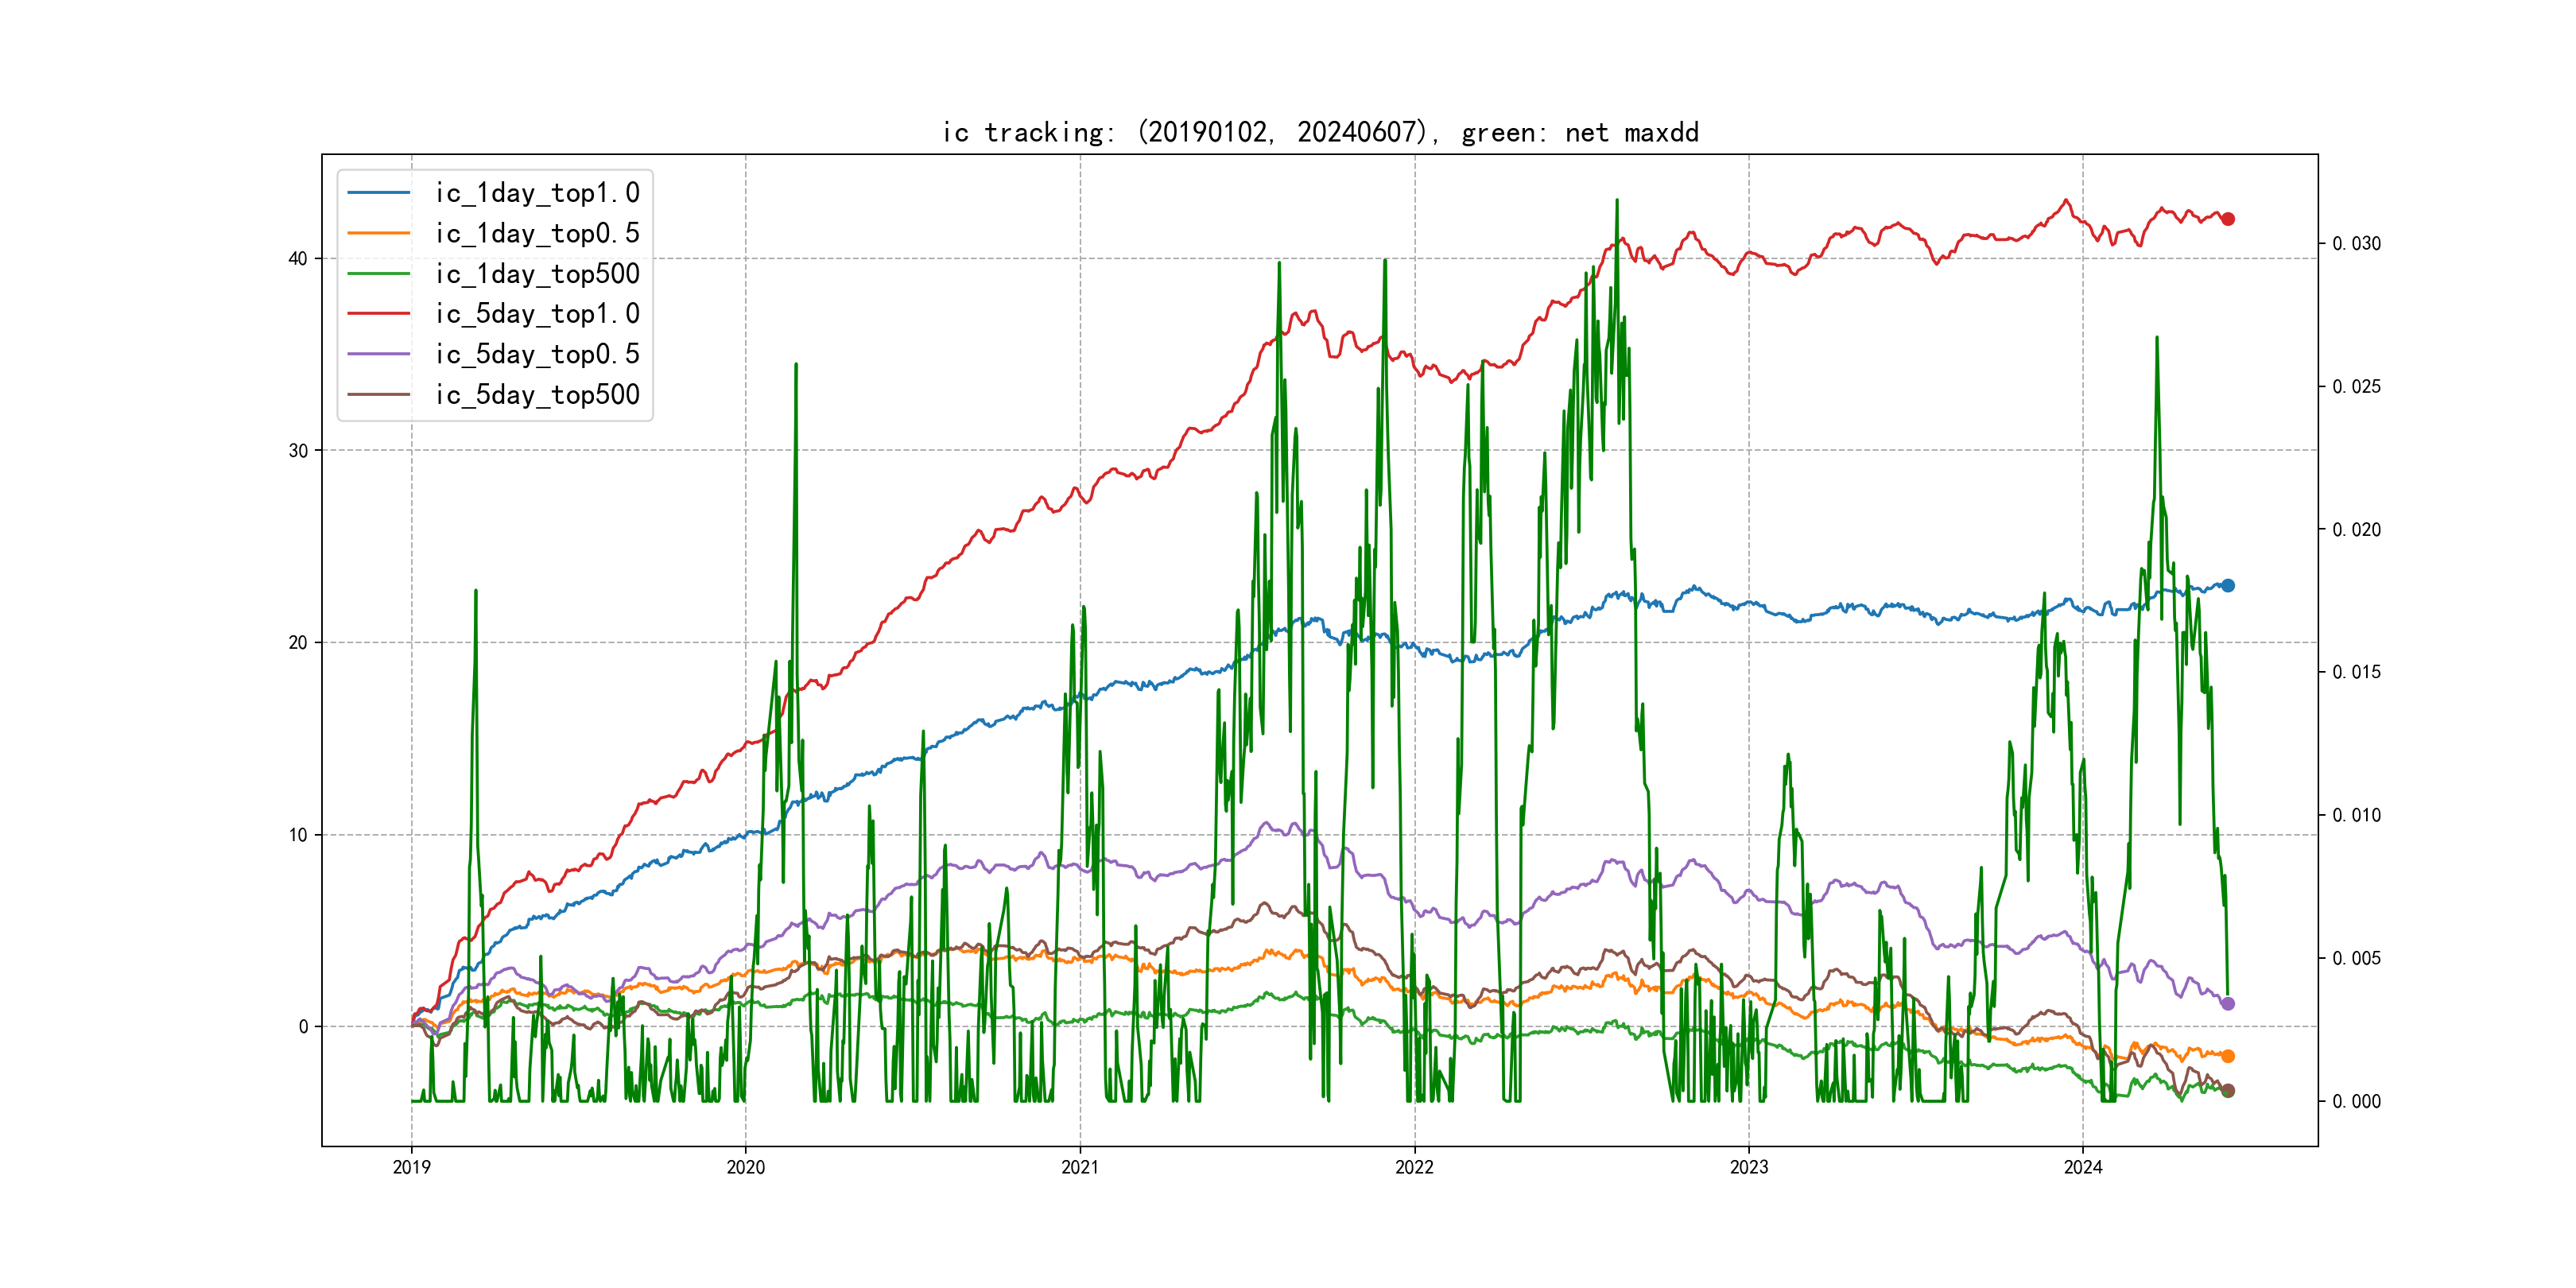2576x1288 pixels.
Task: Click the 0.000 right y-axis label
Action: [x=2356, y=1102]
